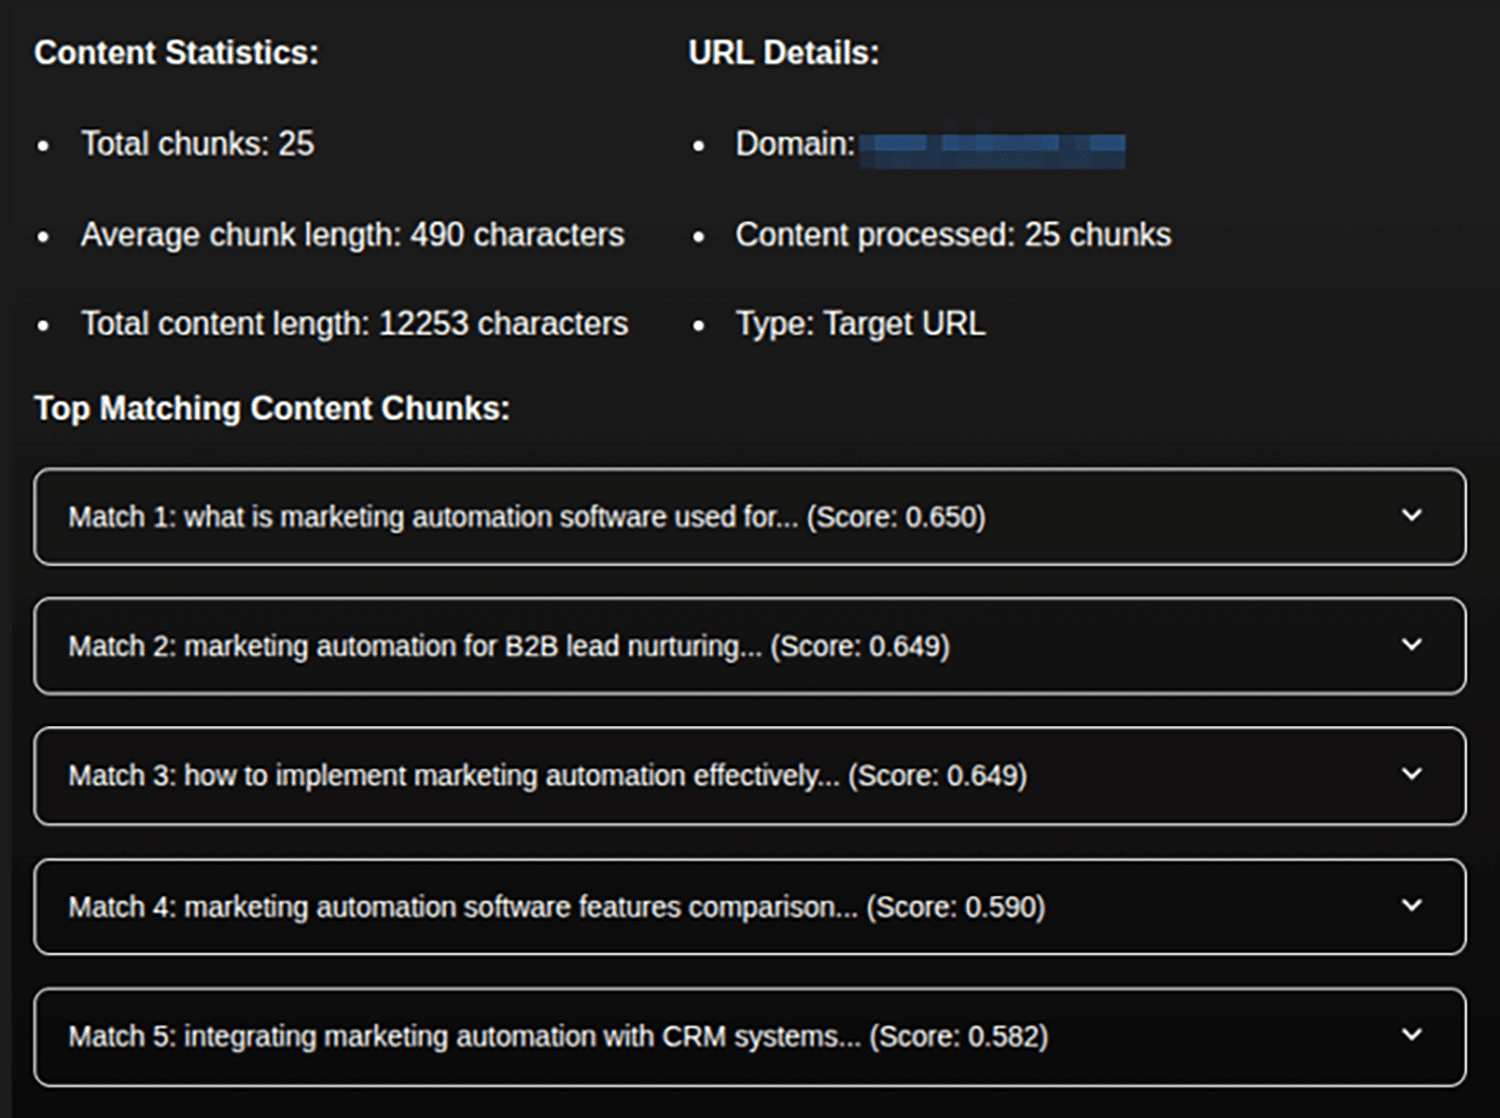Expand 'software features comparison' match
Screen dimensions: 1500x1118
pos(749,906)
